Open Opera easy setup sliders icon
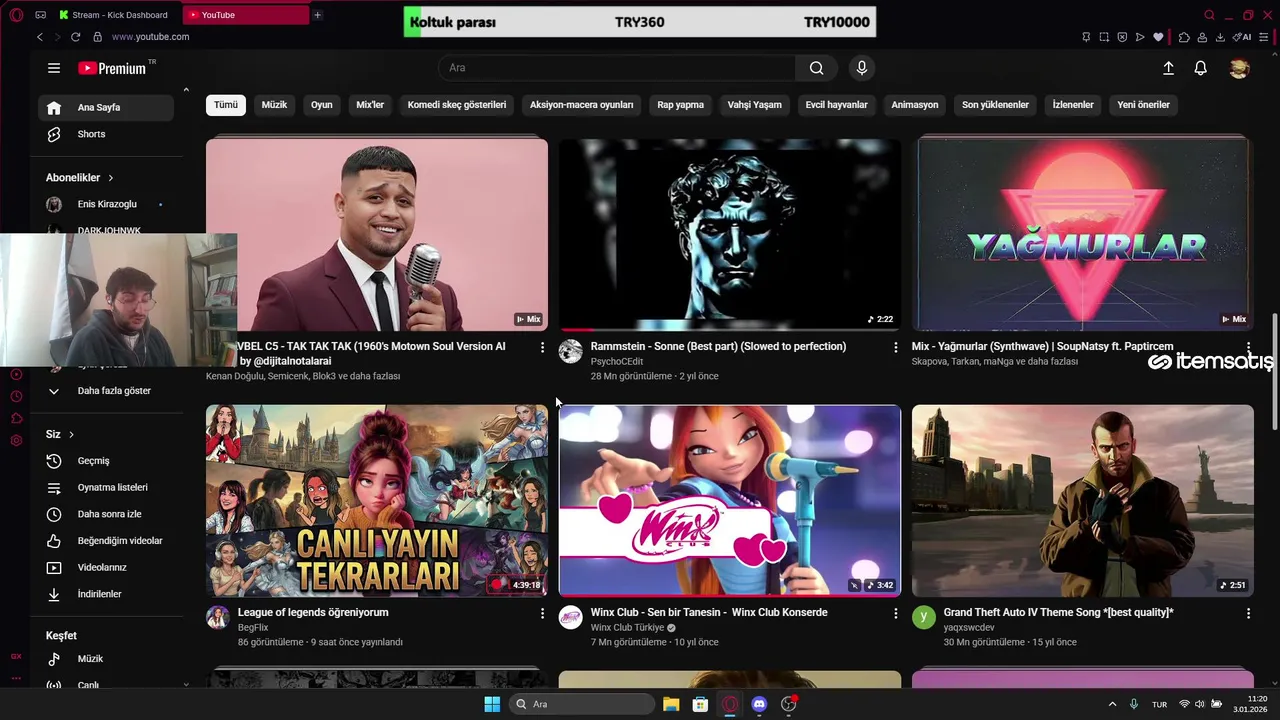Image resolution: width=1280 pixels, height=720 pixels. (1265, 37)
